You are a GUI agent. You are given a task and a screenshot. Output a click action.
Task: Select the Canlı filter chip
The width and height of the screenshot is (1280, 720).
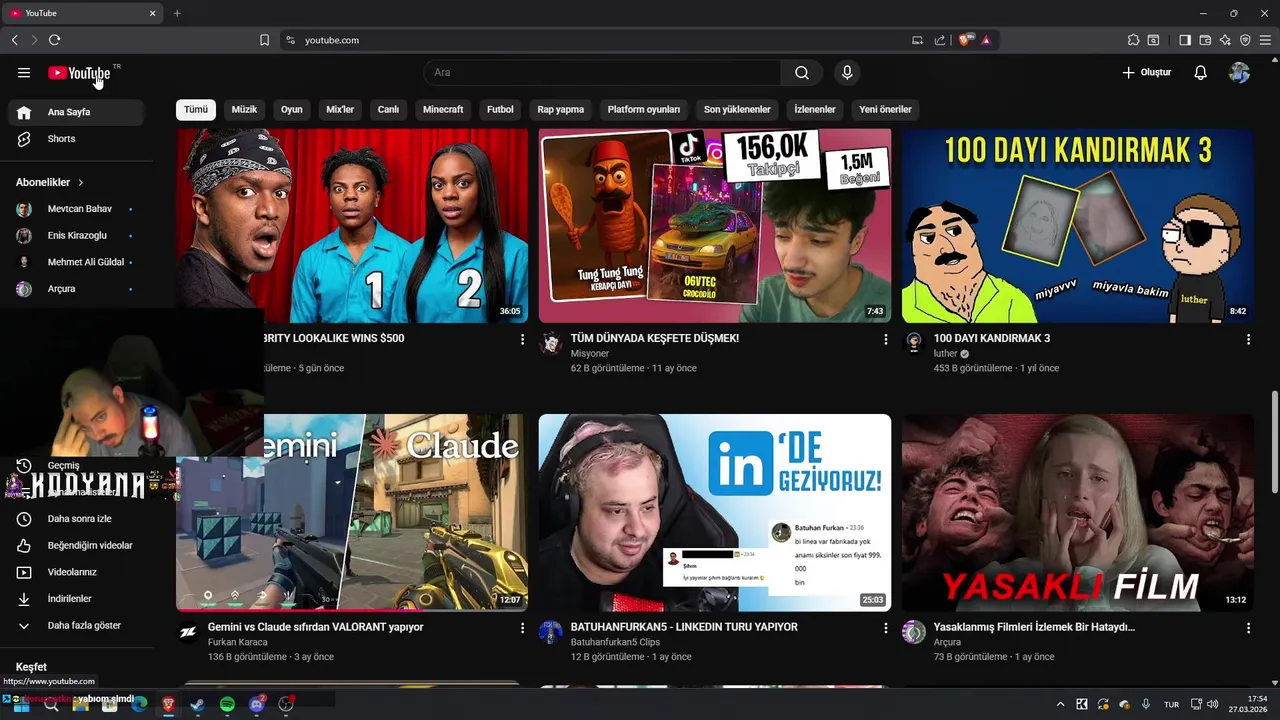click(388, 109)
